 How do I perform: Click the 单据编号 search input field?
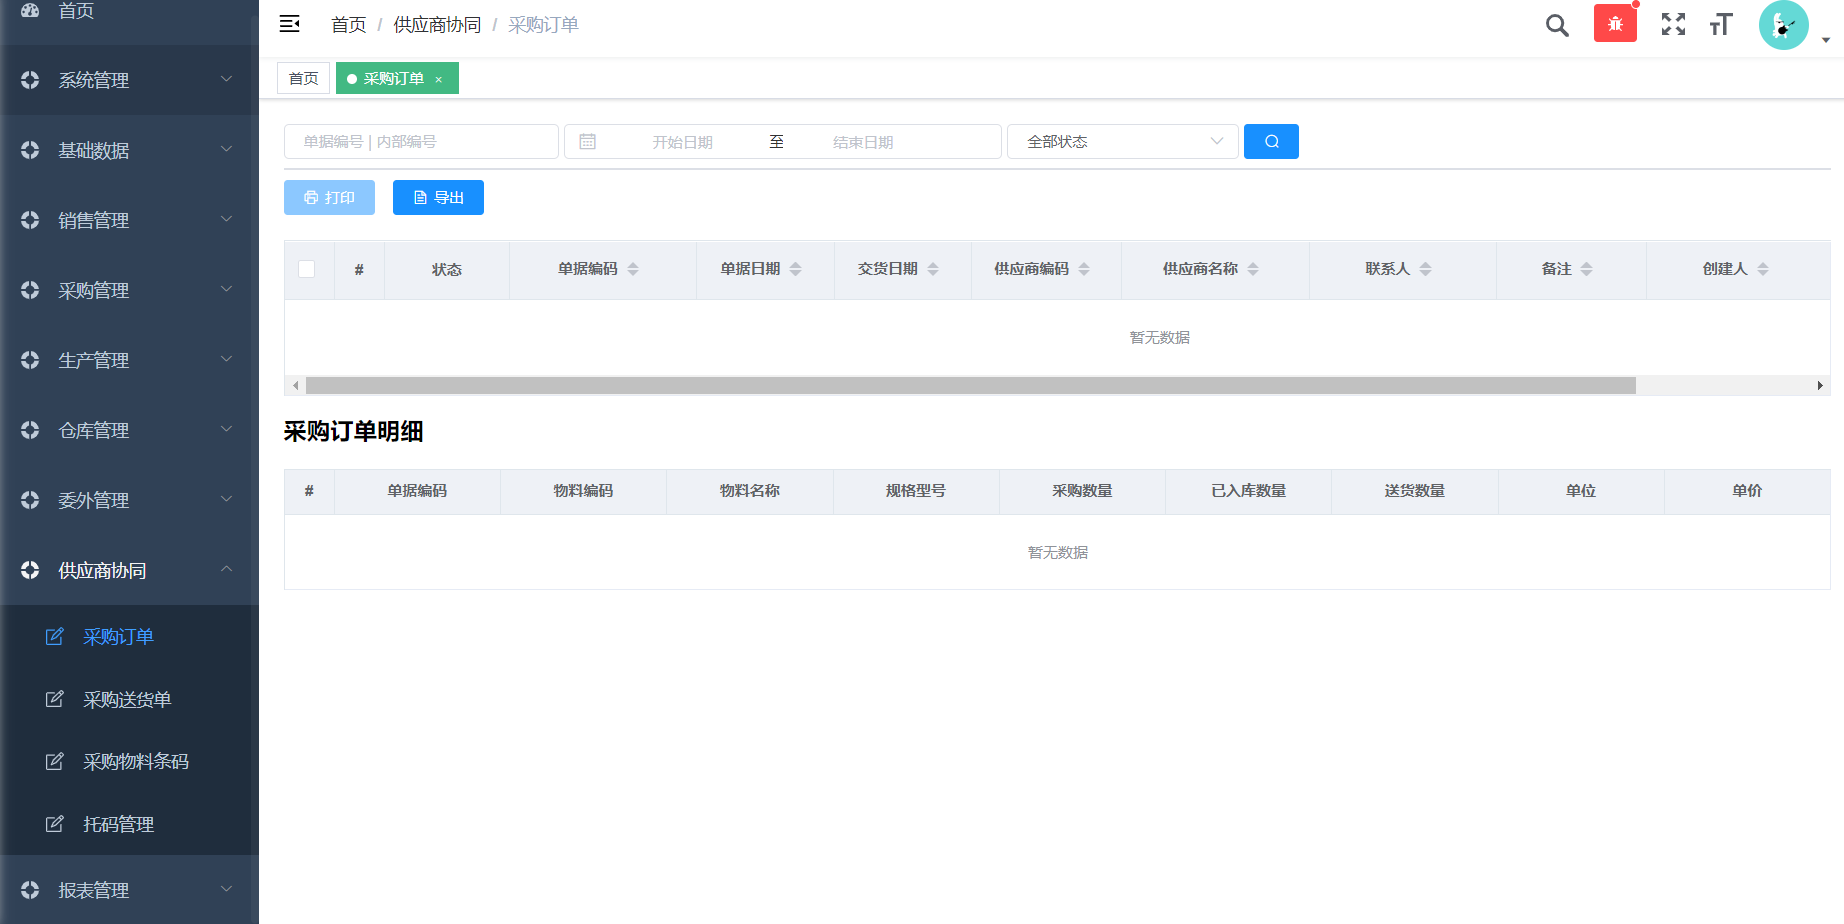pos(420,141)
